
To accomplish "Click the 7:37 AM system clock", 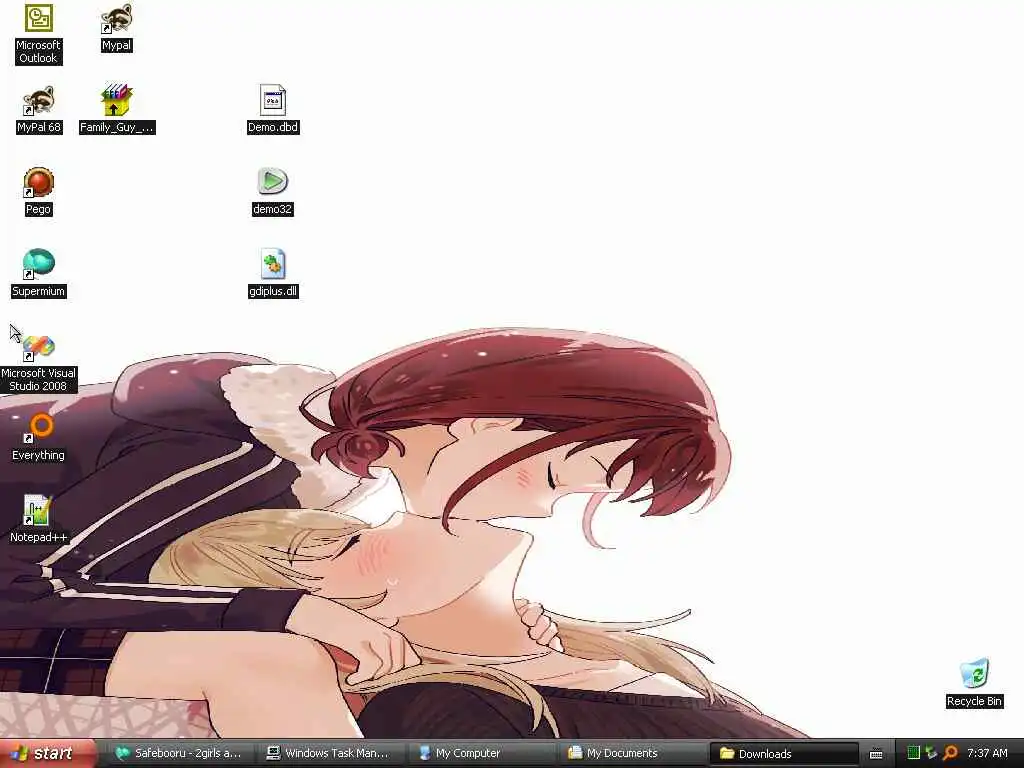I will click(987, 754).
